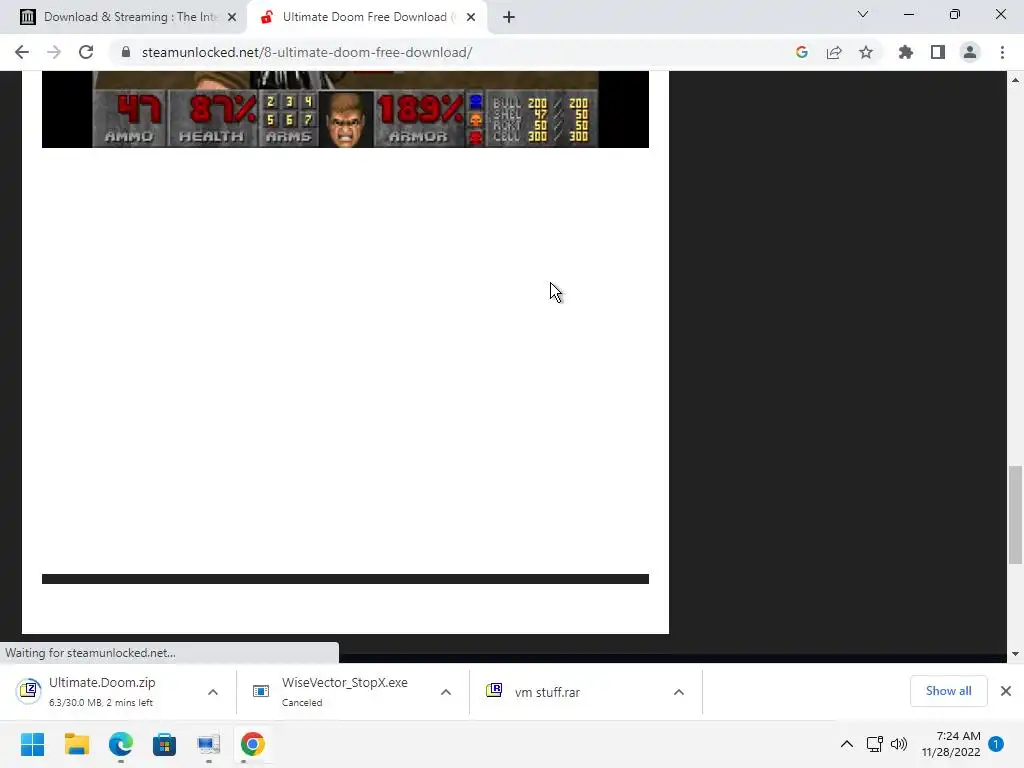Open the Extensions puzzle icon
The image size is (1024, 768).
(906, 52)
